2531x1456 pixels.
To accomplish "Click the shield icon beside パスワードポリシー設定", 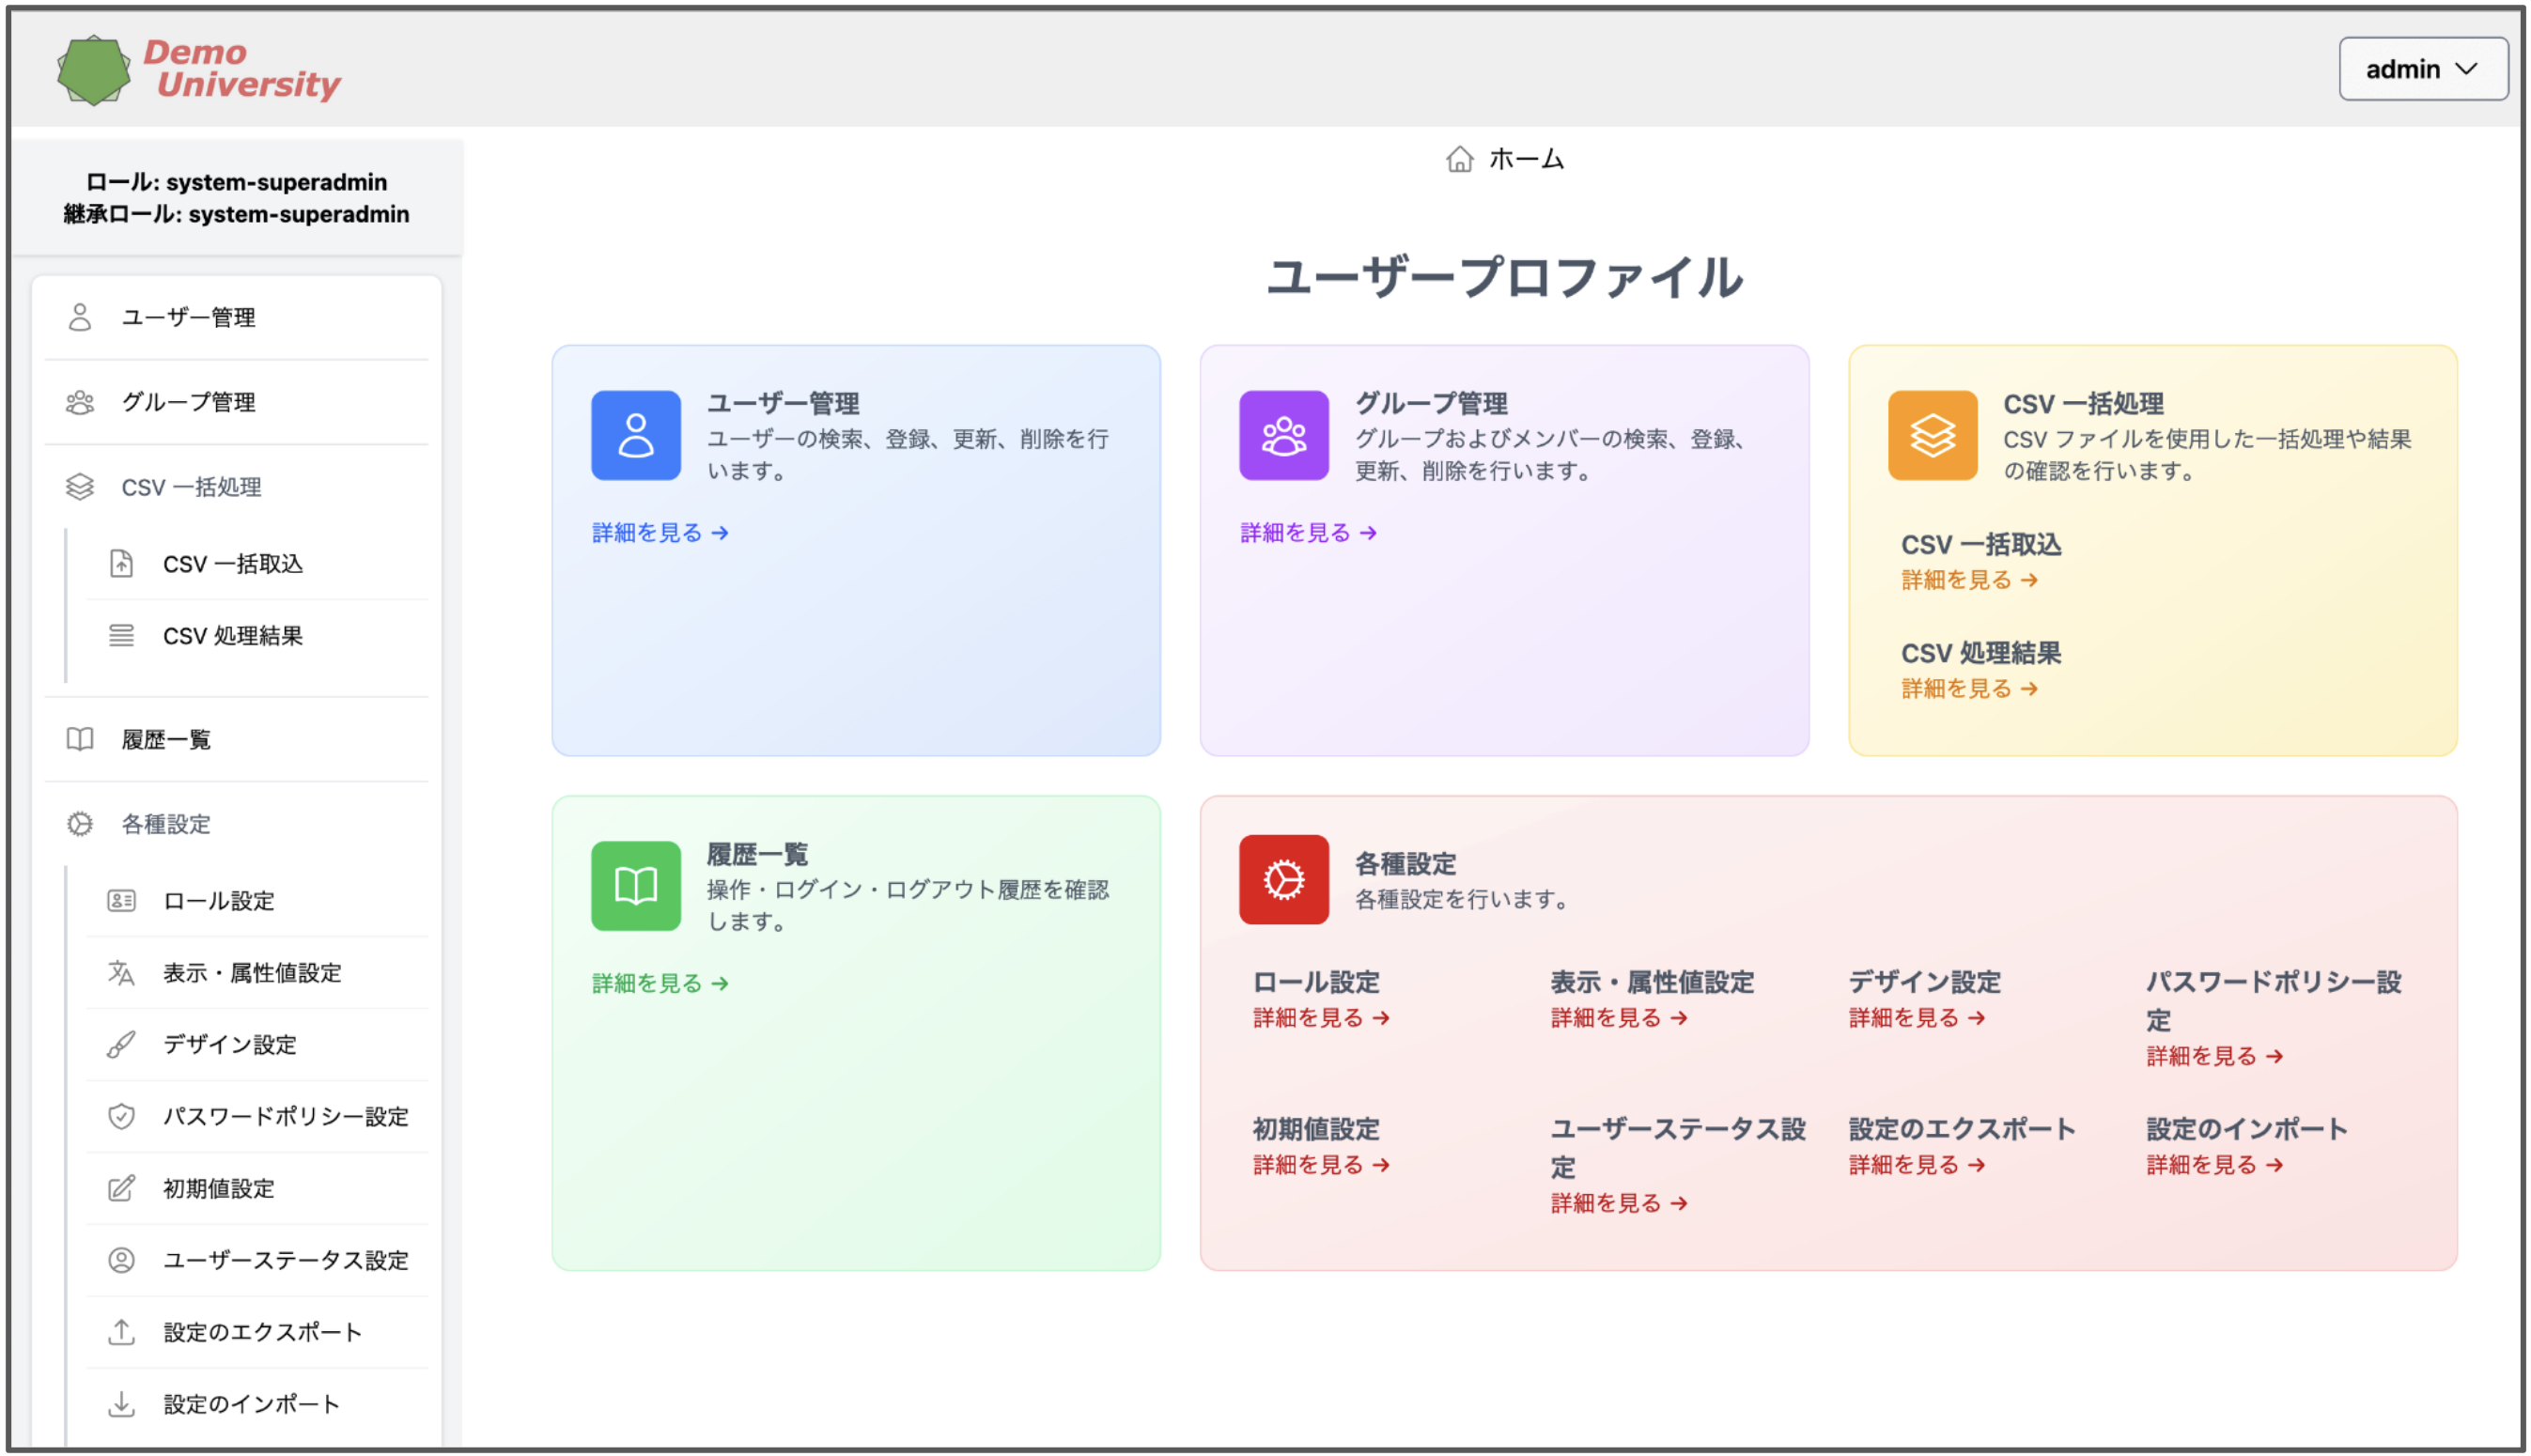I will click(121, 1115).
